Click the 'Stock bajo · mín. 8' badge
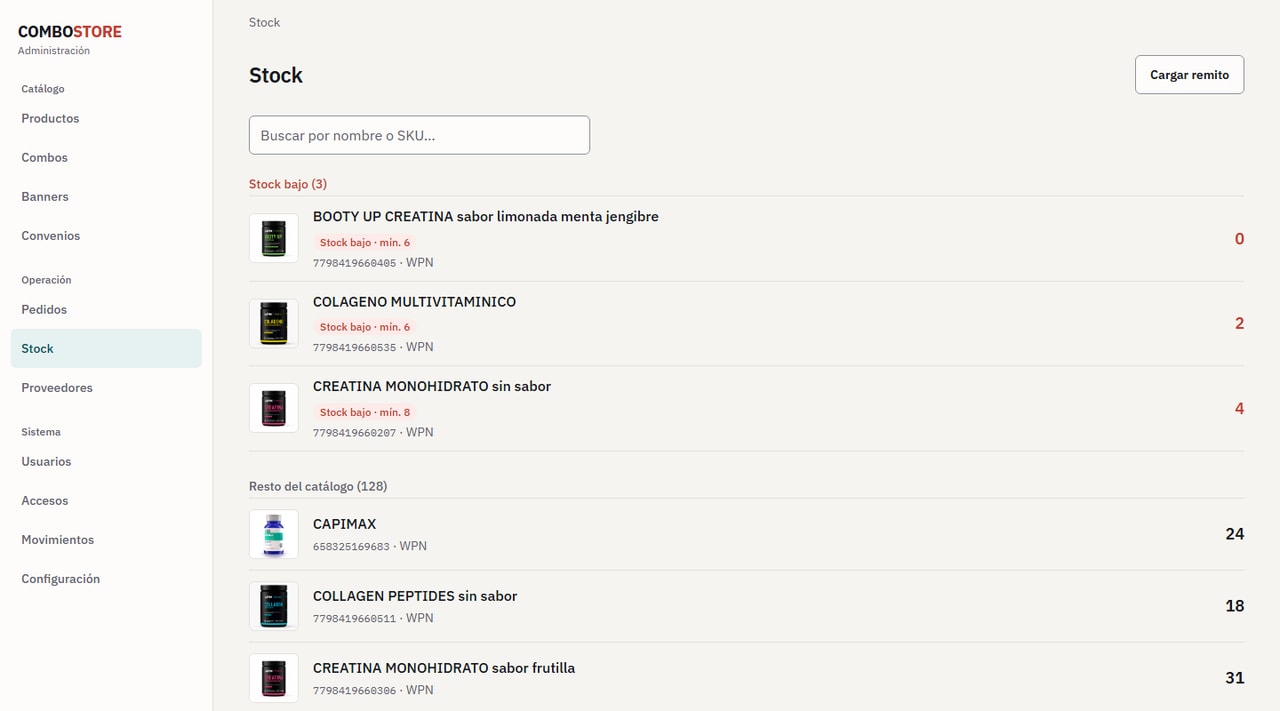Image resolution: width=1280 pixels, height=711 pixels. [365, 412]
